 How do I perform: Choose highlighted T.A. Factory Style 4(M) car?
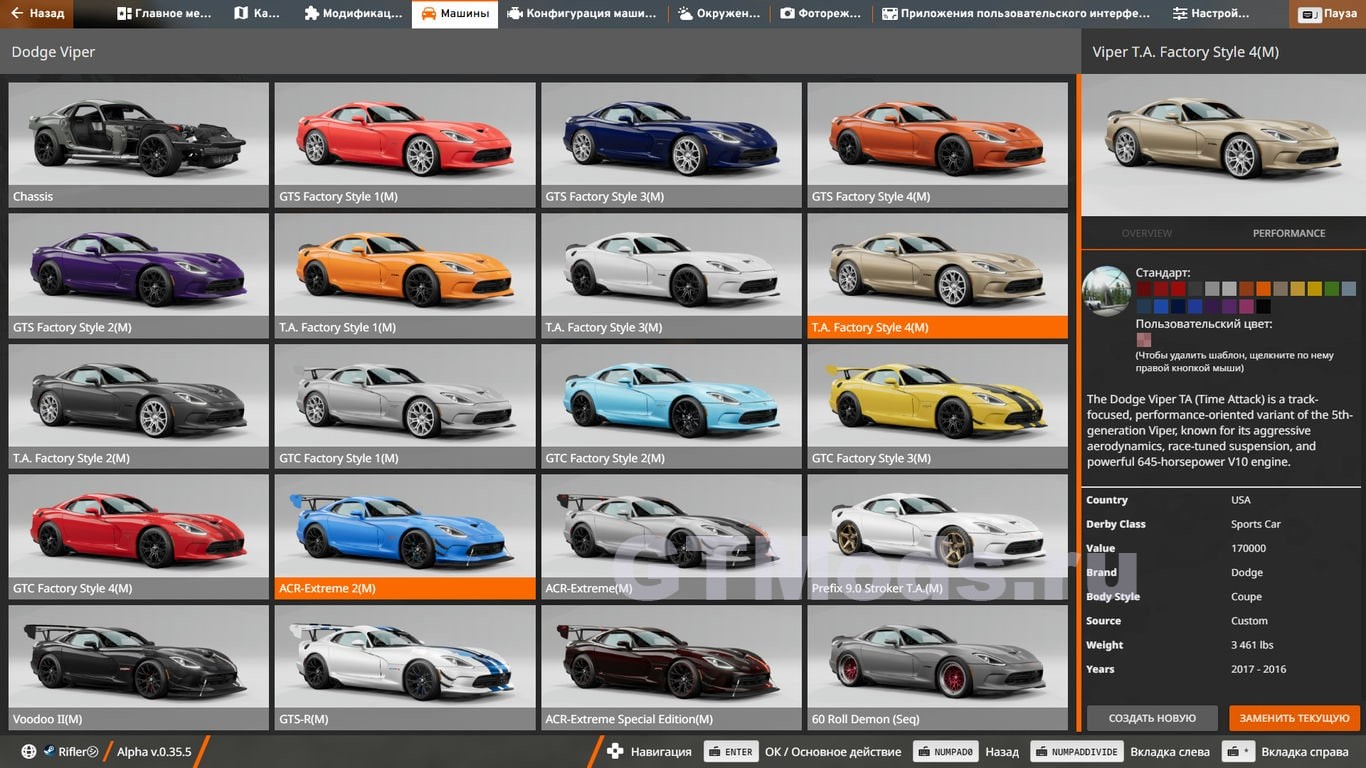(x=938, y=275)
